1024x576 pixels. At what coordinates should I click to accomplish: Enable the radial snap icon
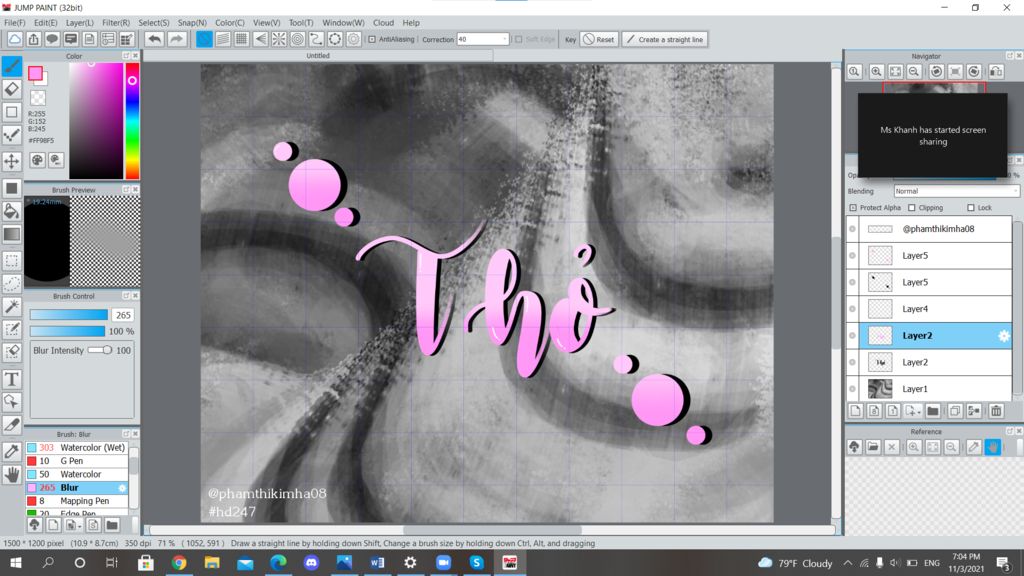tap(279, 39)
